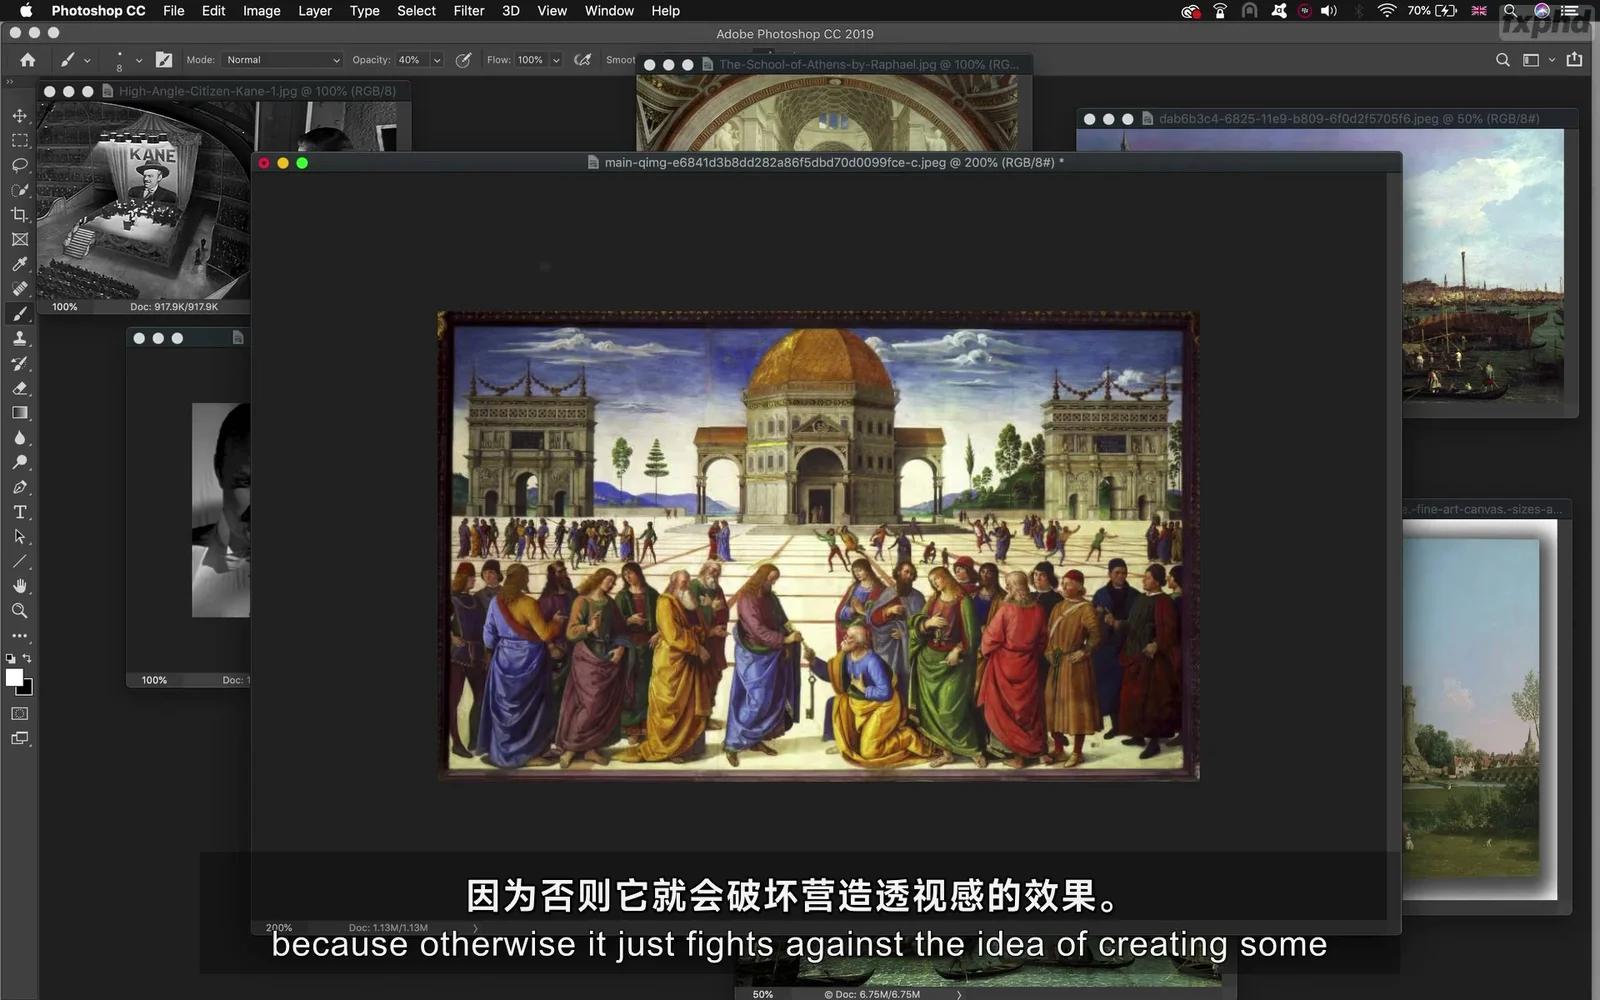Click the 100% zoom field of Kane window

pos(65,307)
